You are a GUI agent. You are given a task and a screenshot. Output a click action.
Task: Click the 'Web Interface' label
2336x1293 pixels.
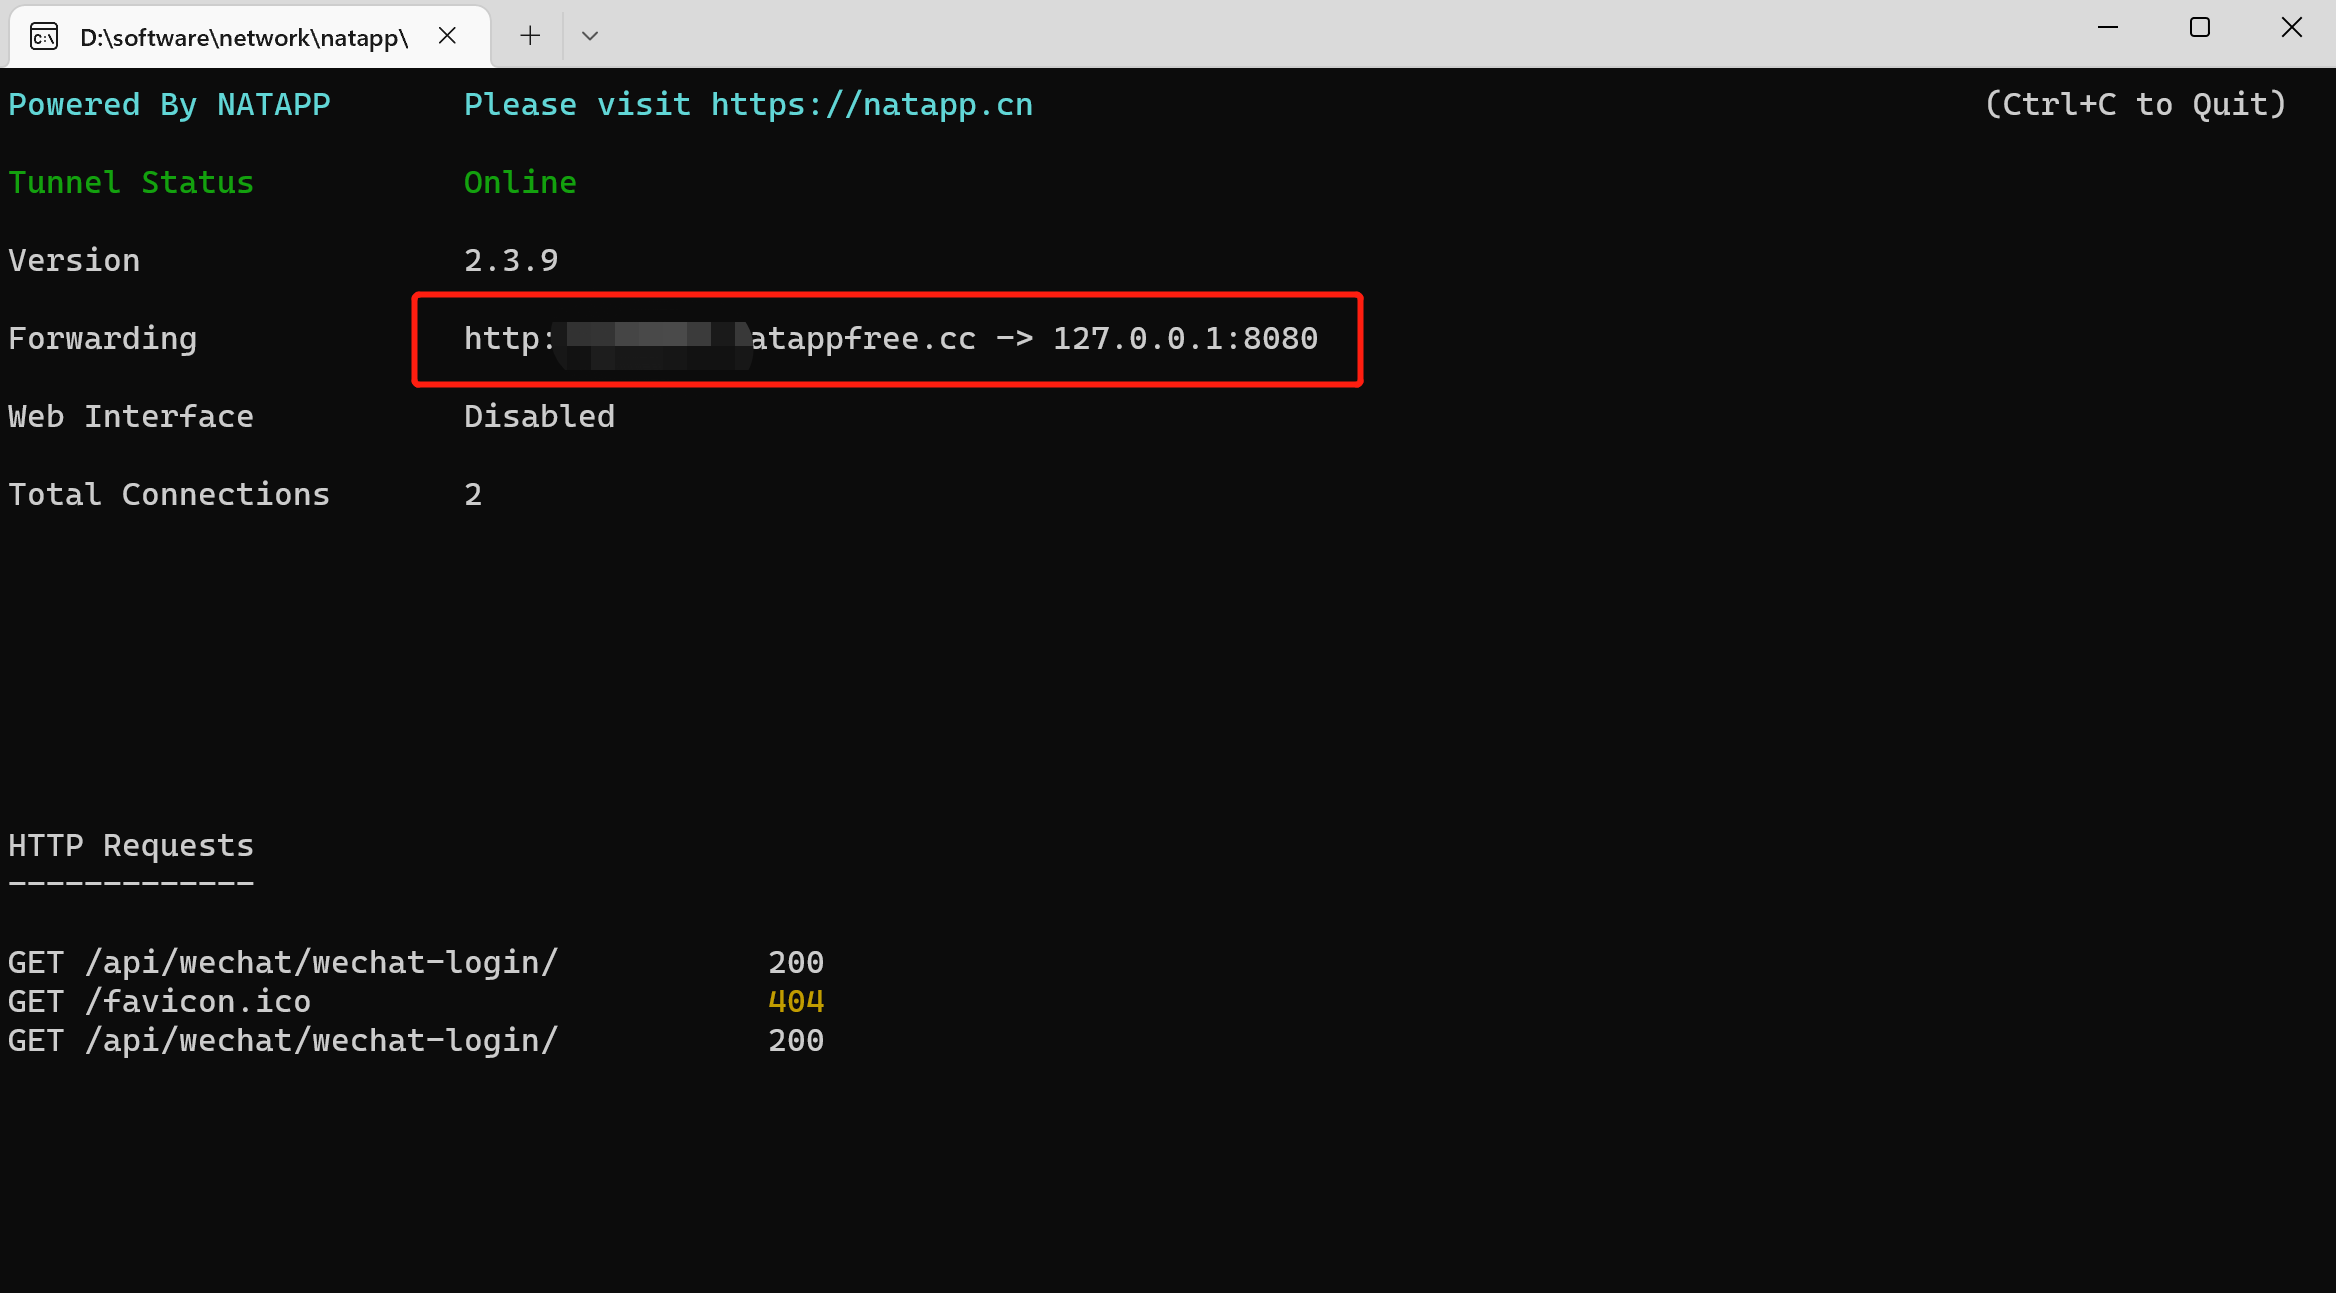coord(131,417)
